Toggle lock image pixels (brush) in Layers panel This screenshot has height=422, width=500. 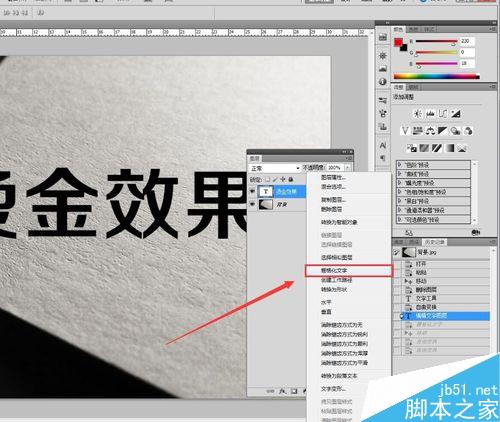(x=275, y=179)
